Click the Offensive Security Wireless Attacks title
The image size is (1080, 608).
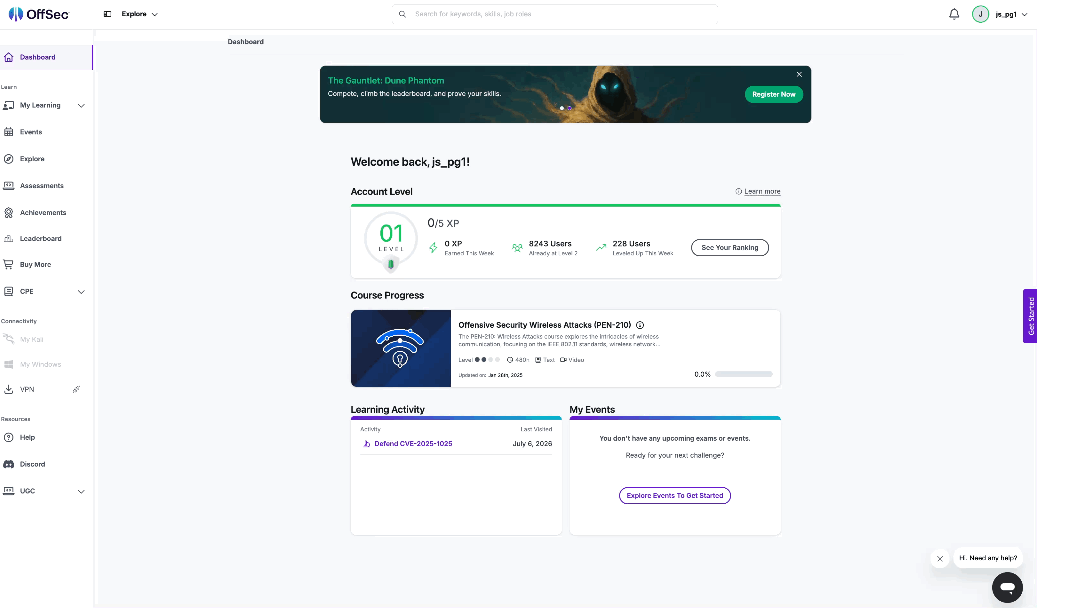coord(545,325)
